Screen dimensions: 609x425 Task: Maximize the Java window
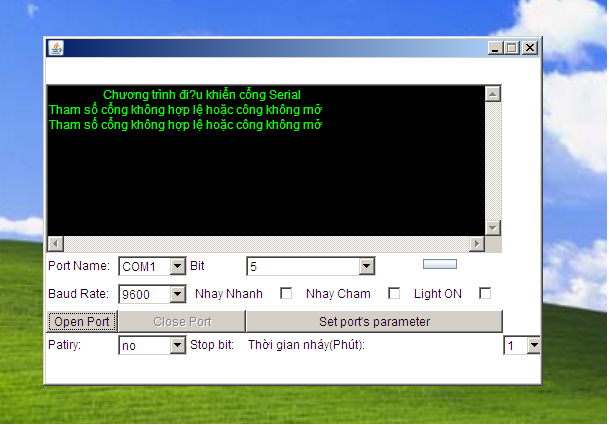512,48
